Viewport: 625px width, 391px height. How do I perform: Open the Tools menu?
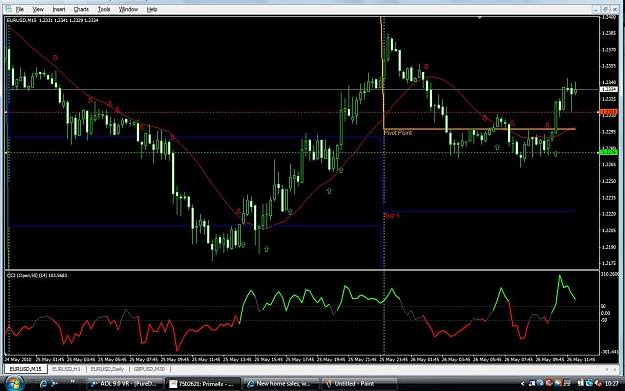tap(104, 9)
